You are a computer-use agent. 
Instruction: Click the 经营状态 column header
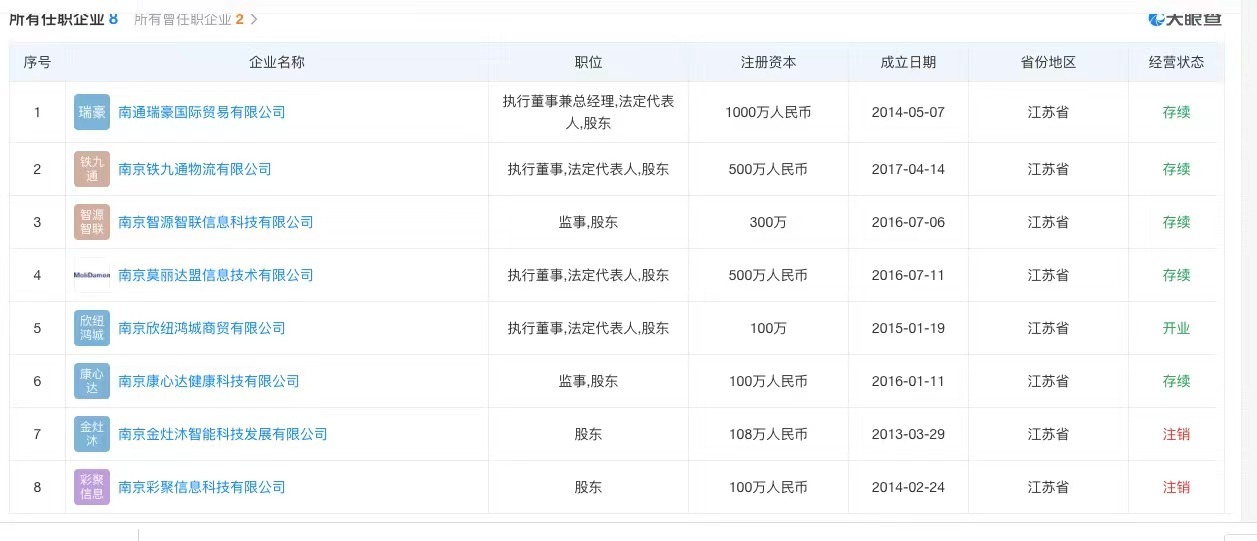pos(1176,62)
